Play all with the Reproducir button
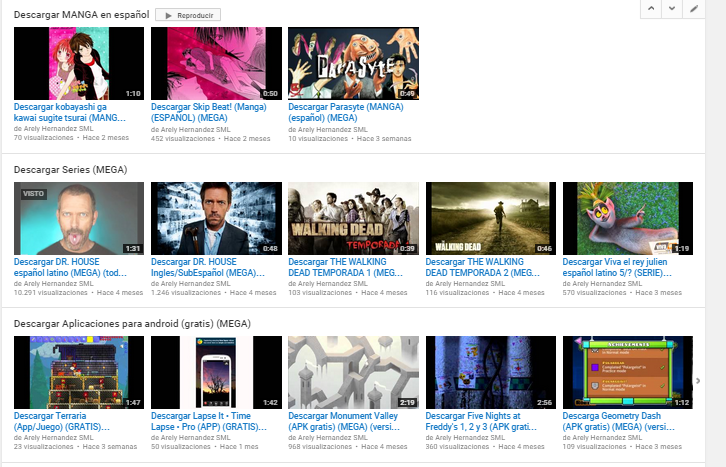The height and width of the screenshot is (467, 726). click(188, 15)
